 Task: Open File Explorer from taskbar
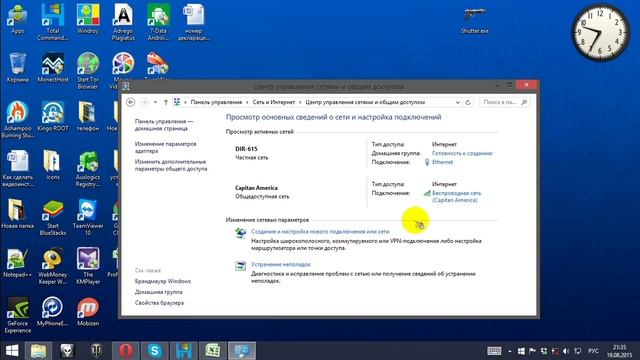38,351
